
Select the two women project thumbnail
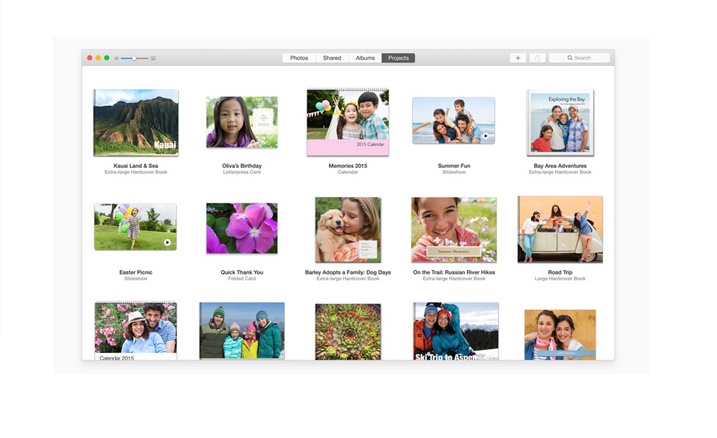(x=560, y=335)
